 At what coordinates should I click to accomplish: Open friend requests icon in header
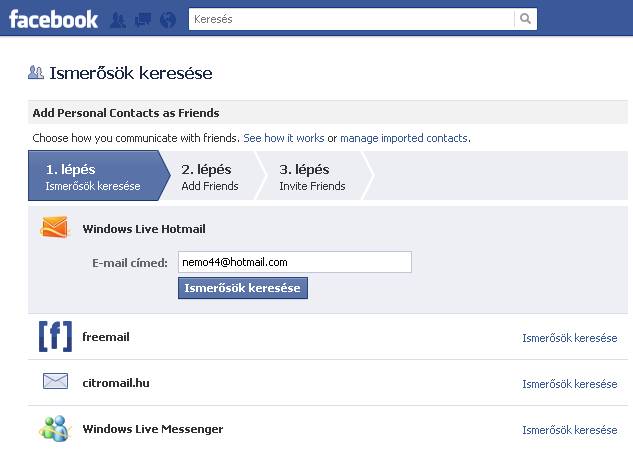pos(118,19)
